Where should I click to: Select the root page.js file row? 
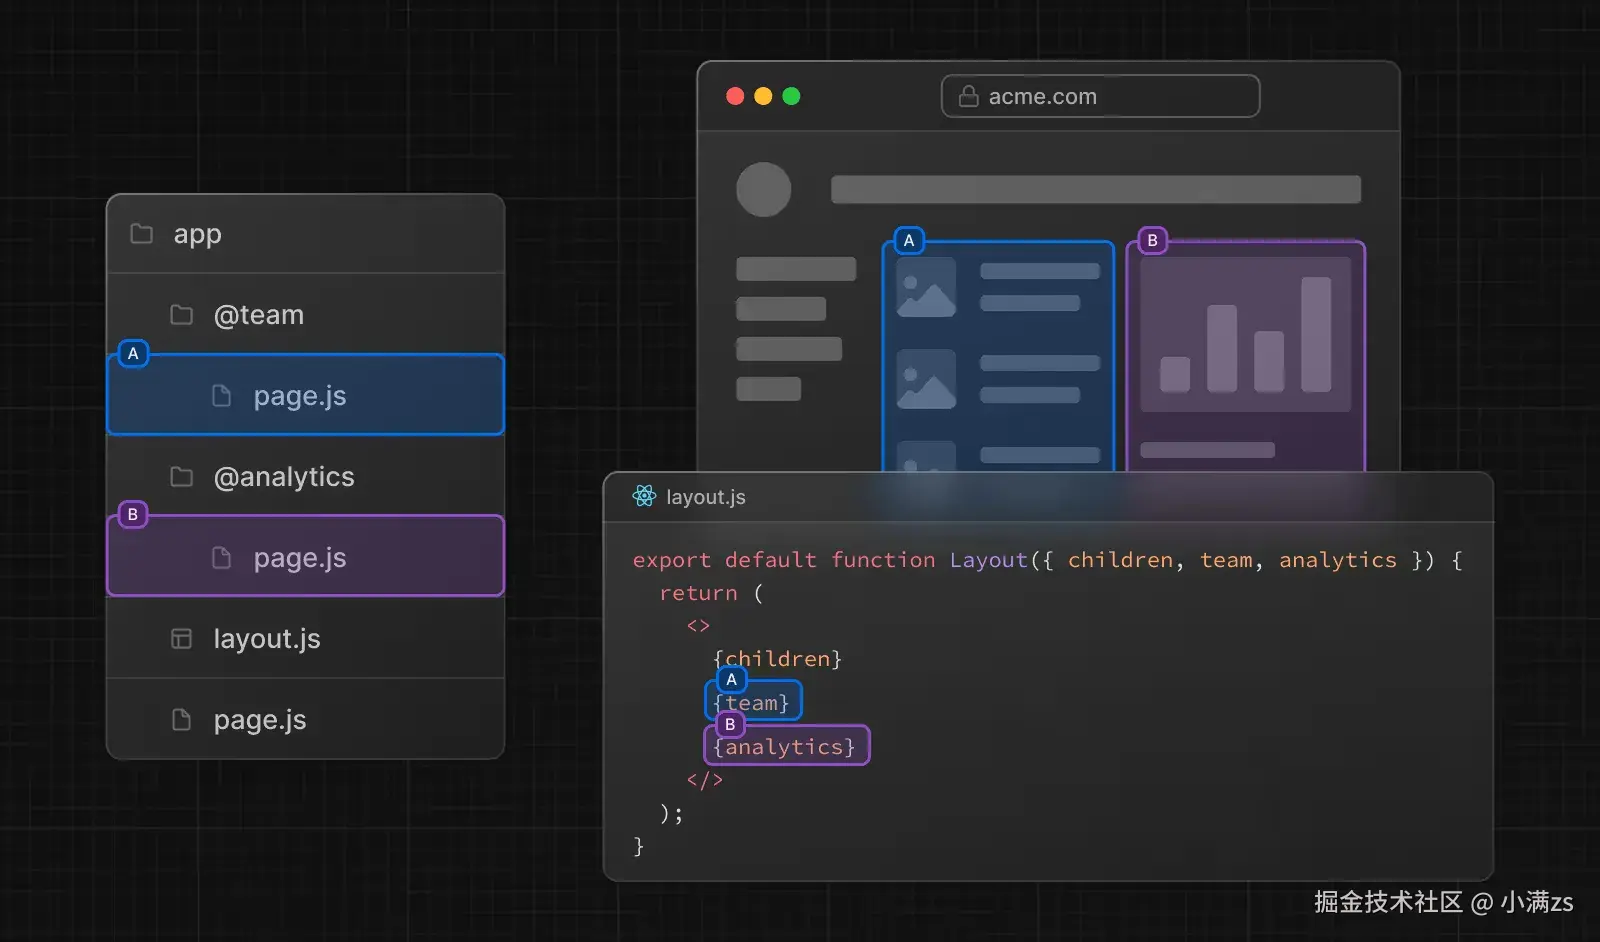point(306,720)
